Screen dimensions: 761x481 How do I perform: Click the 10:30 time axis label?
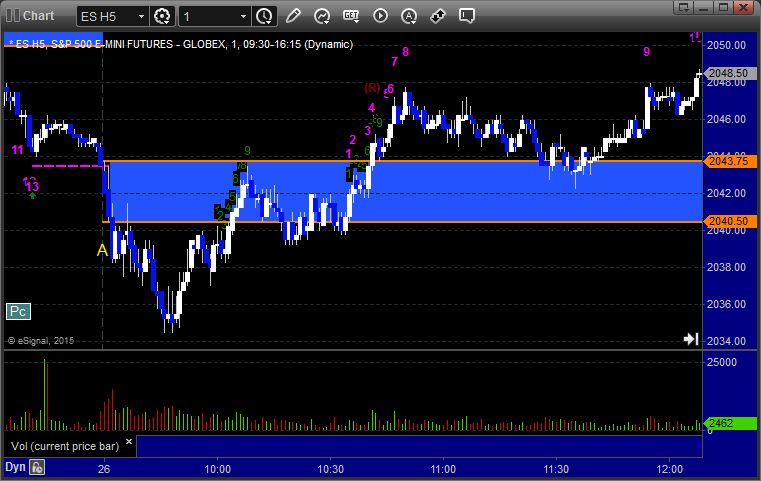pos(331,469)
